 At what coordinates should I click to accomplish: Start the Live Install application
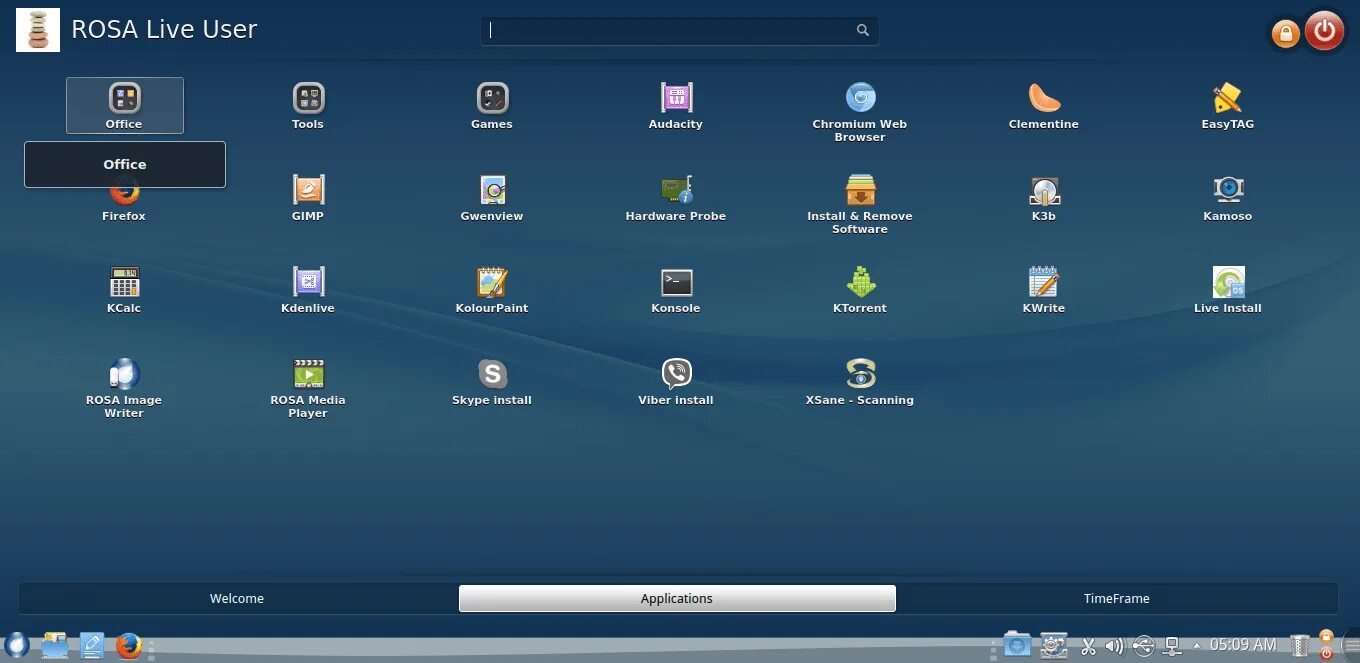coord(1228,289)
